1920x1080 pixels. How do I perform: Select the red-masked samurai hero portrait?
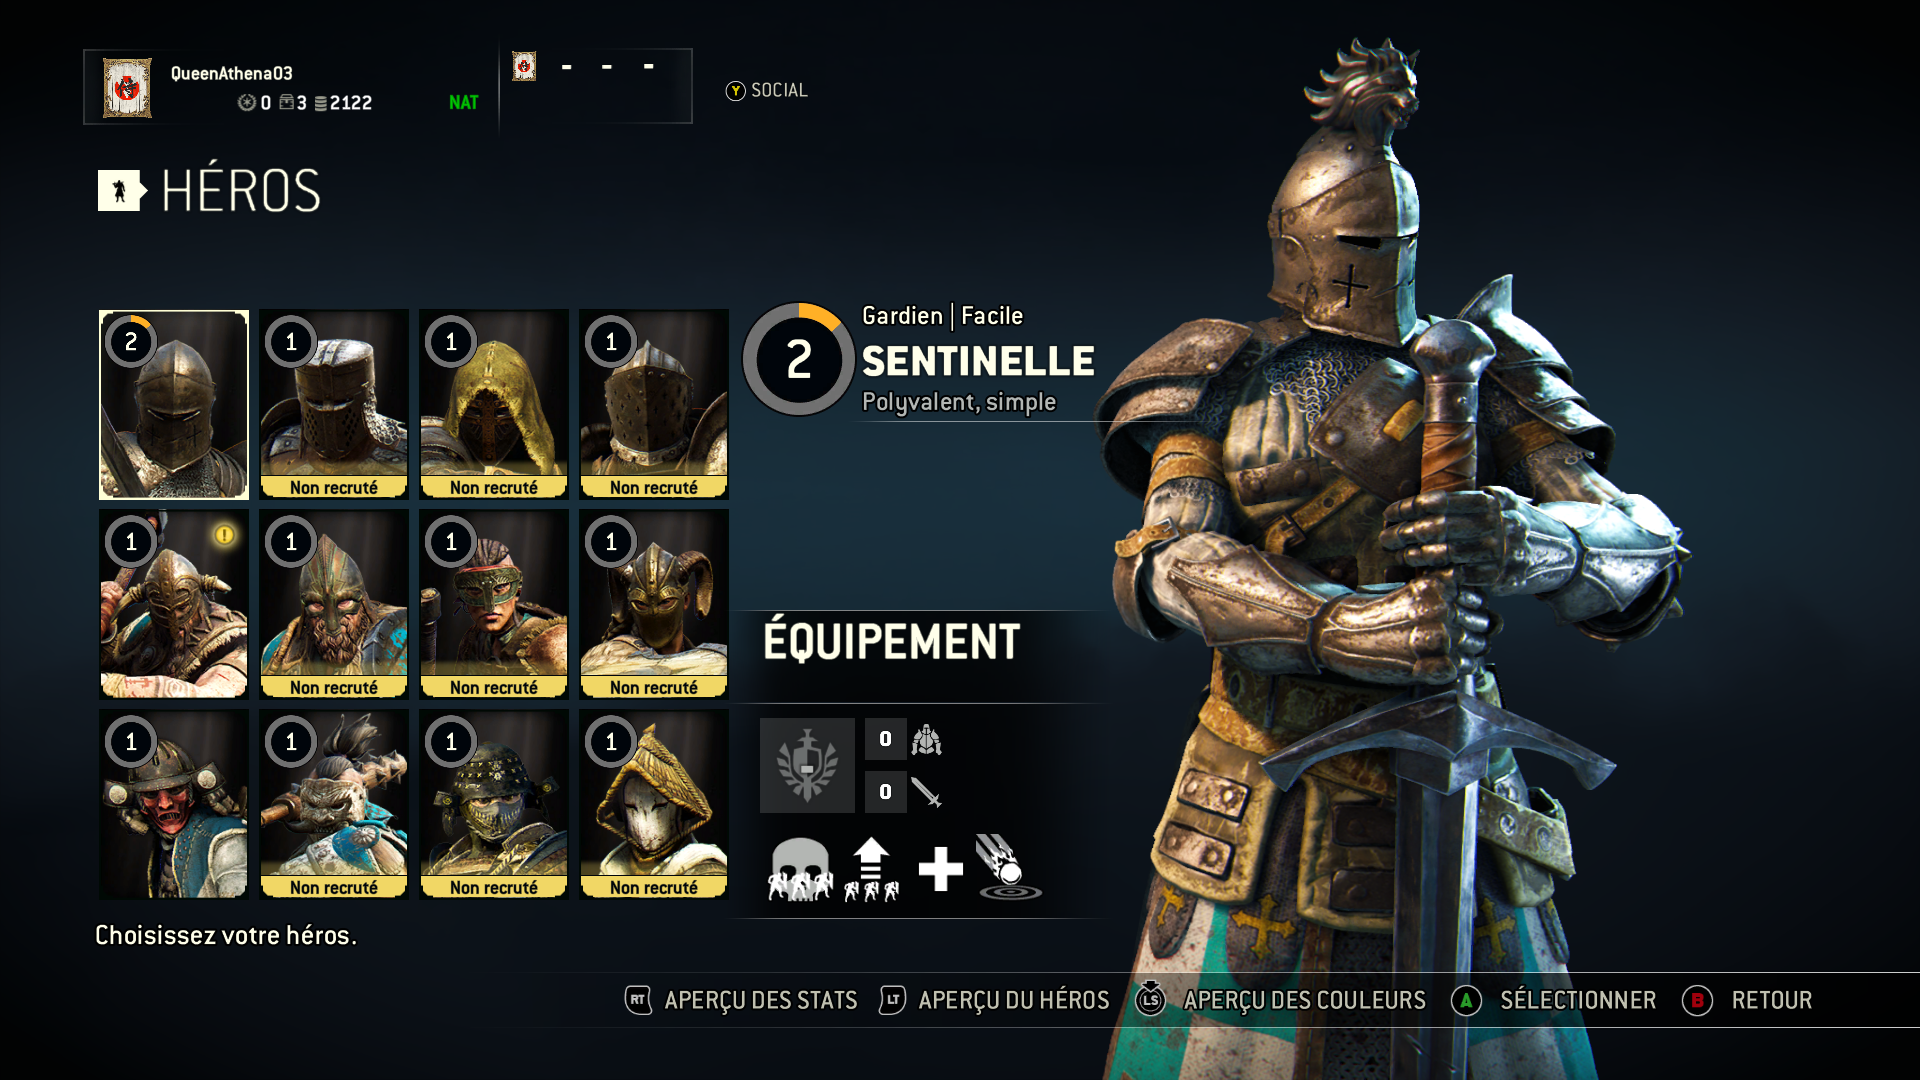pyautogui.click(x=174, y=804)
